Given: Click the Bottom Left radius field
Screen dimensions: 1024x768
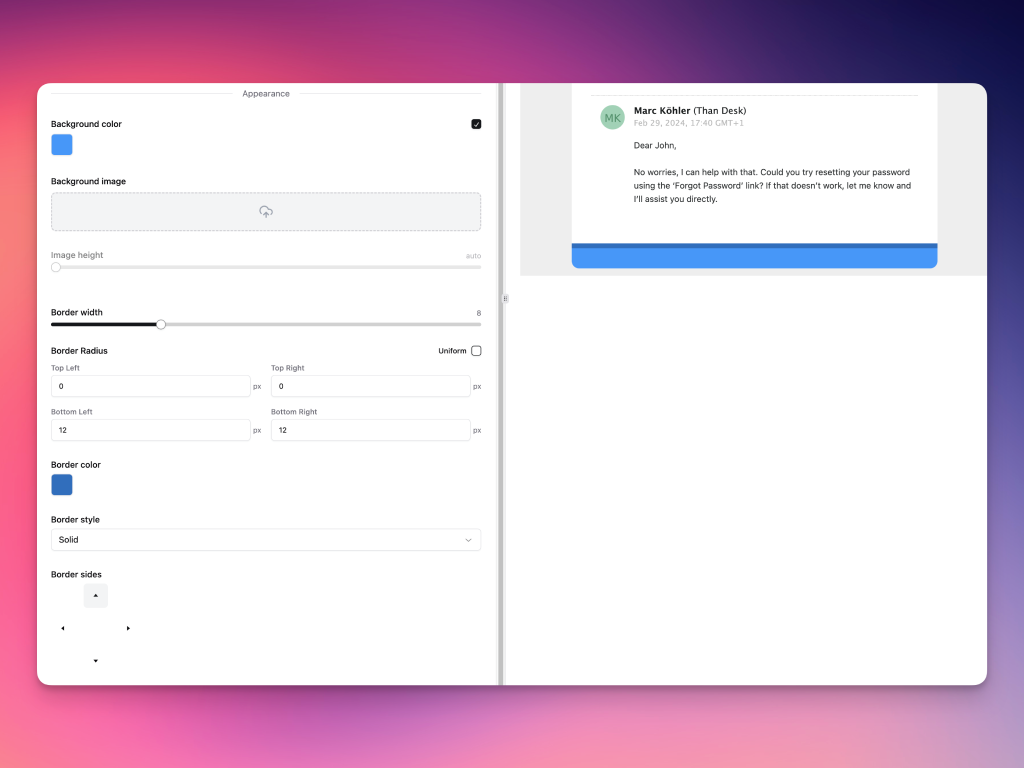Looking at the screenshot, I should [x=150, y=430].
